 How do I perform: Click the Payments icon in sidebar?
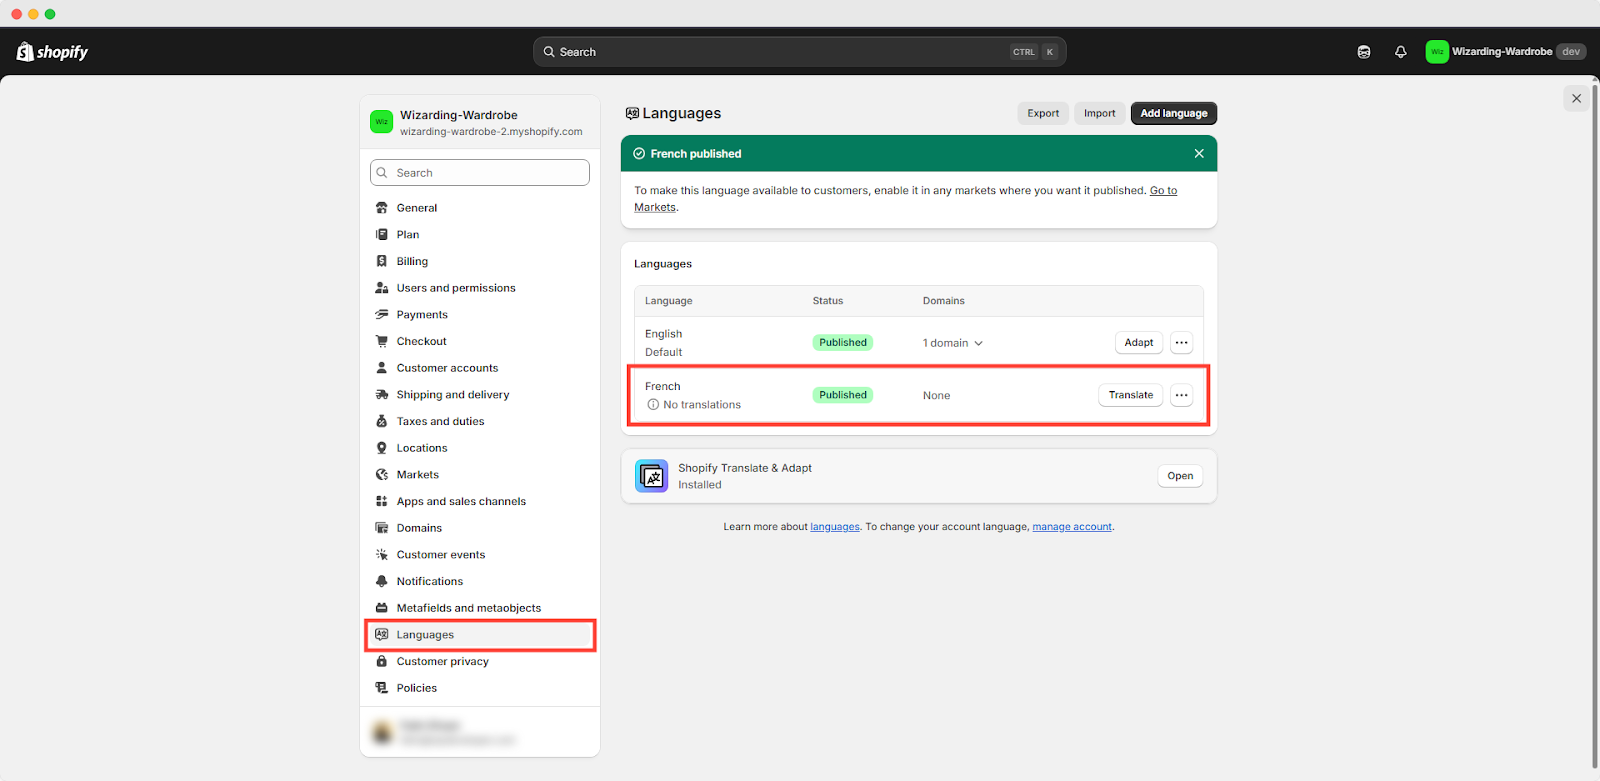382,315
